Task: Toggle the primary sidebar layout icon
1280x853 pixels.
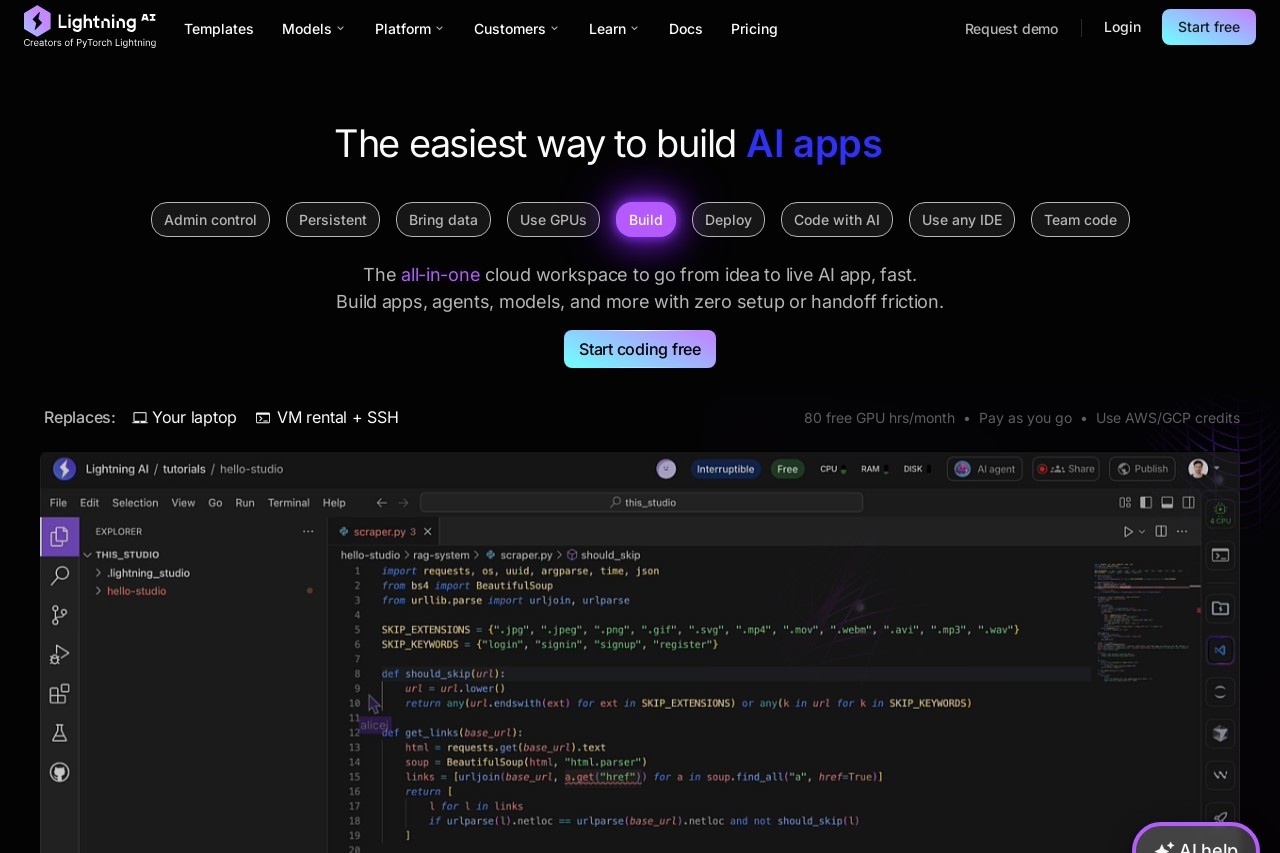Action: pyautogui.click(x=1146, y=502)
